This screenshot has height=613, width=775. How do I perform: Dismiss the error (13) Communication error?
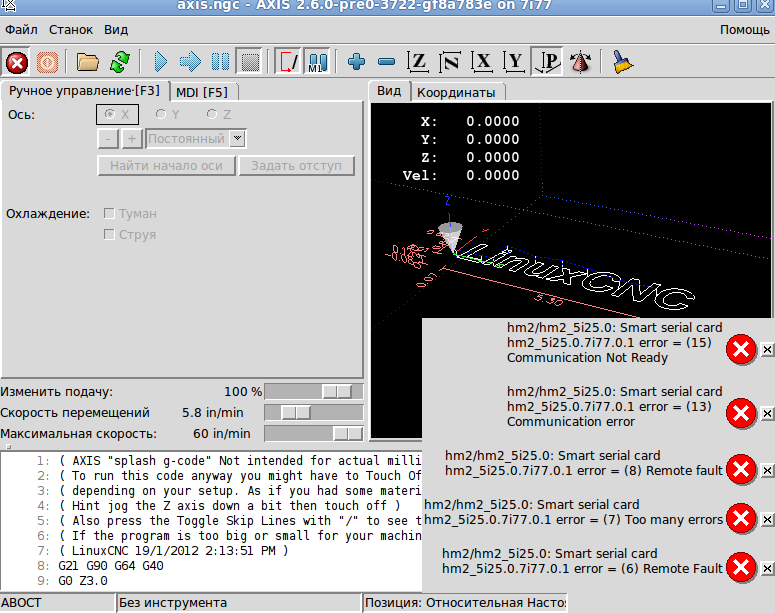click(x=767, y=413)
